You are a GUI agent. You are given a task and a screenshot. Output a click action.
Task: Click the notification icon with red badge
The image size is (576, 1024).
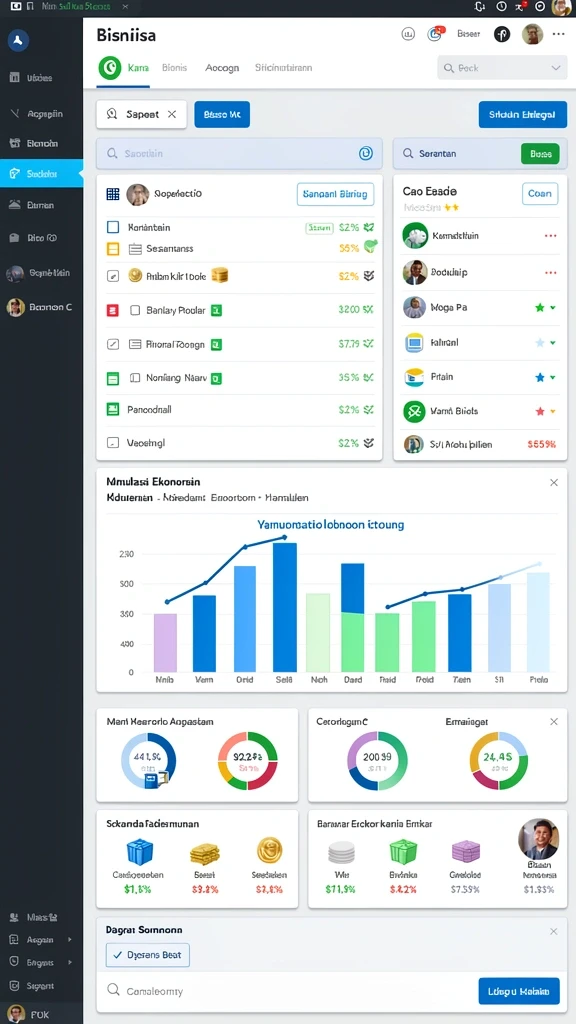click(x=435, y=34)
